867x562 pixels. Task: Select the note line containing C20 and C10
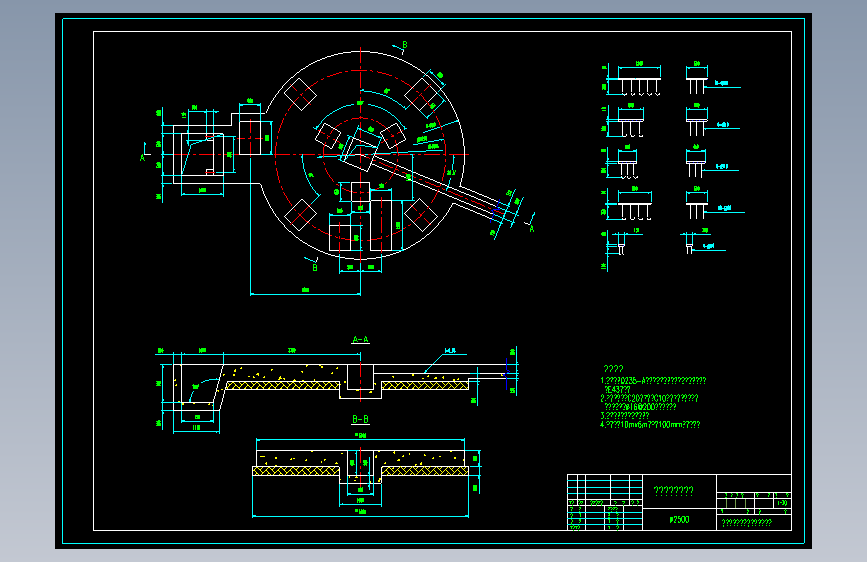[x=649, y=398]
